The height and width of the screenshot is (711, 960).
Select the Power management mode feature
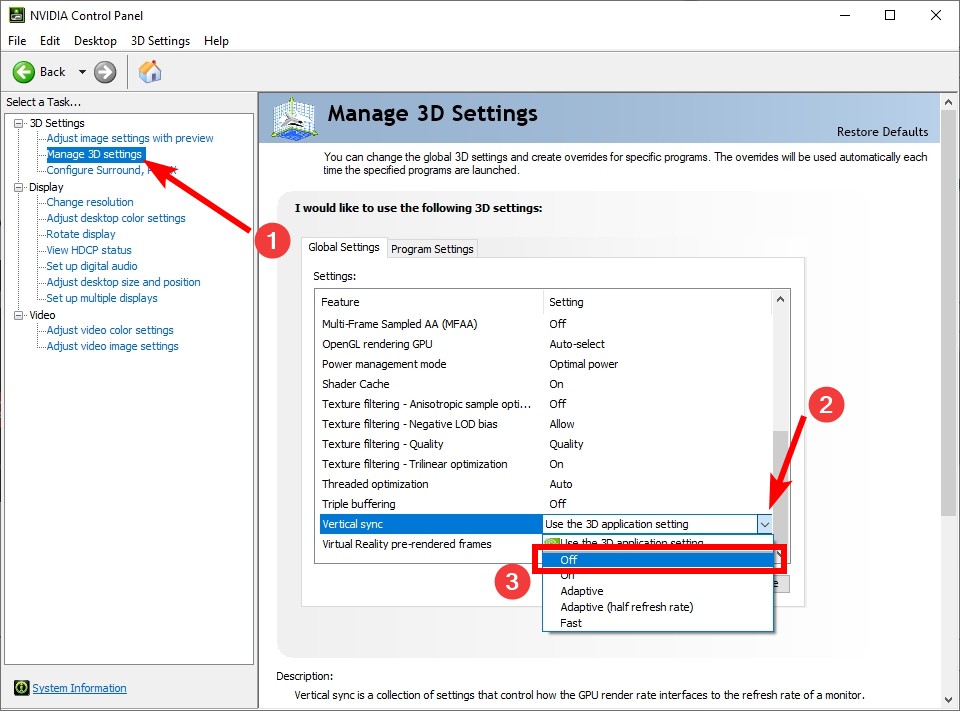[384, 364]
